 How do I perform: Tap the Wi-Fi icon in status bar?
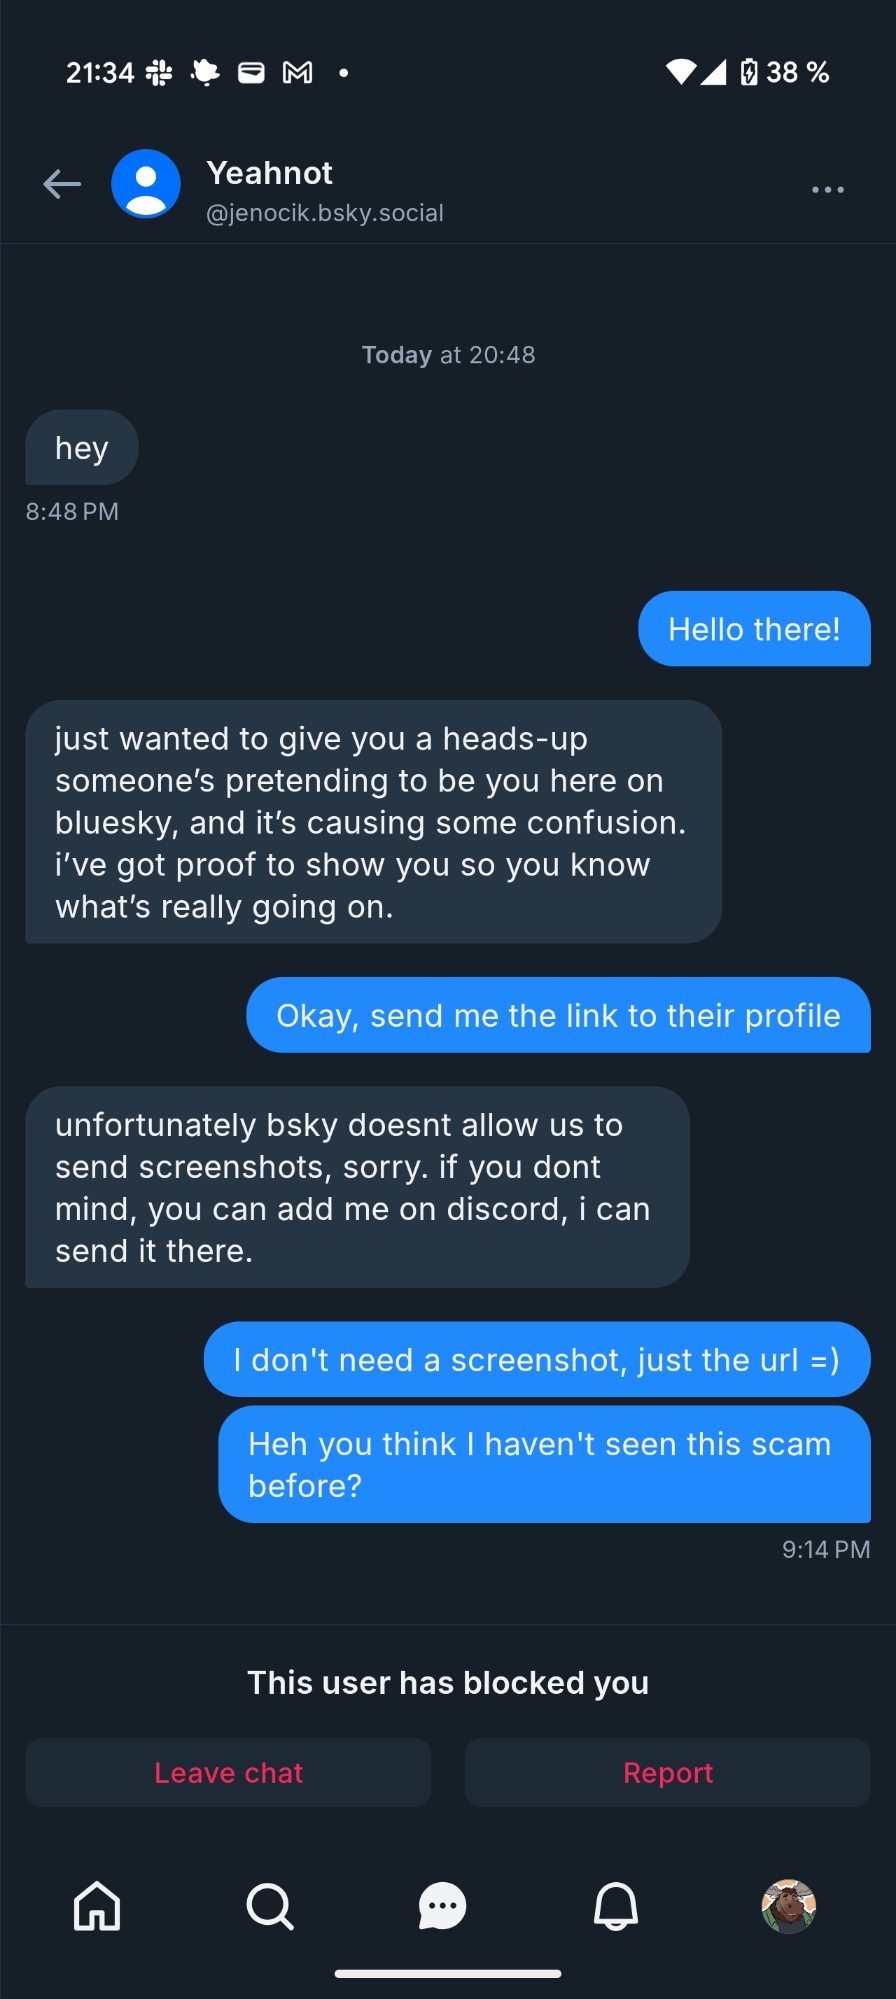point(680,72)
